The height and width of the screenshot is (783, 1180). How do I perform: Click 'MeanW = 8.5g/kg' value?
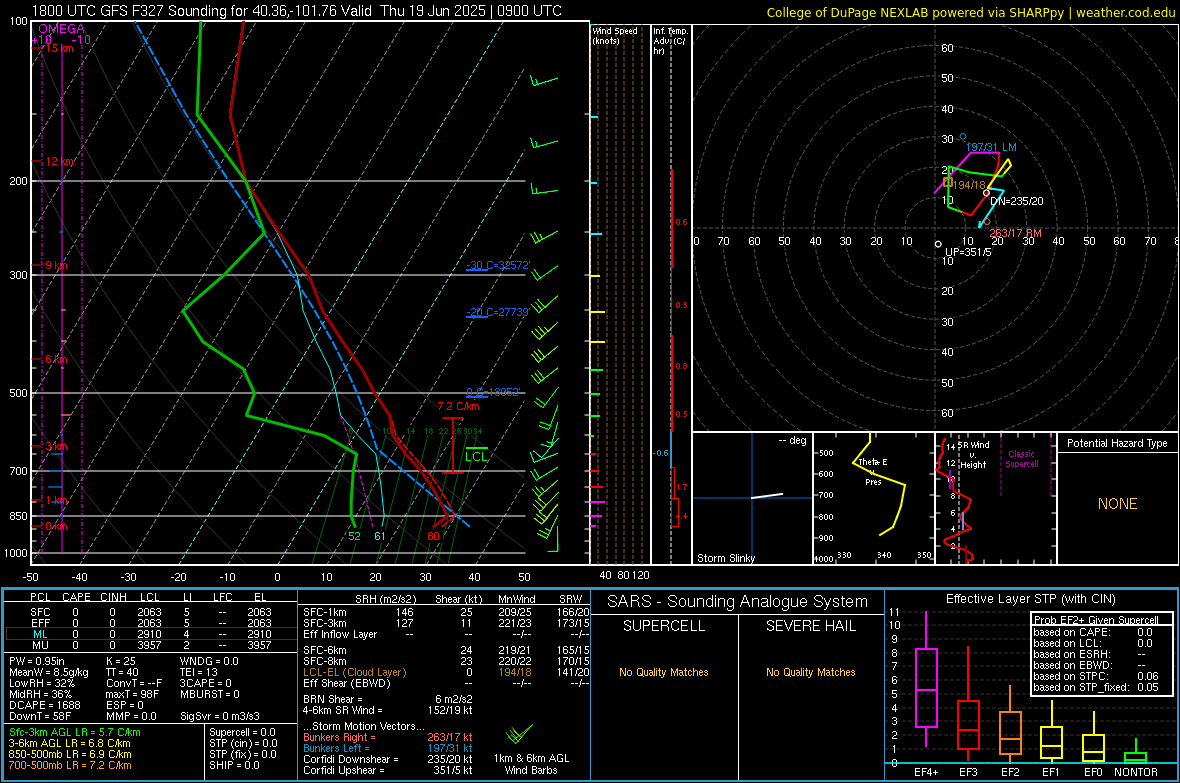click(x=49, y=672)
